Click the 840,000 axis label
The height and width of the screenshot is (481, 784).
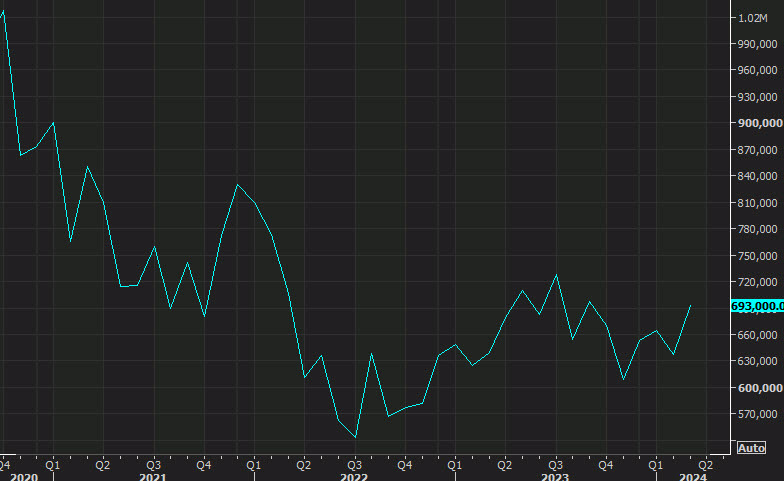tap(757, 176)
